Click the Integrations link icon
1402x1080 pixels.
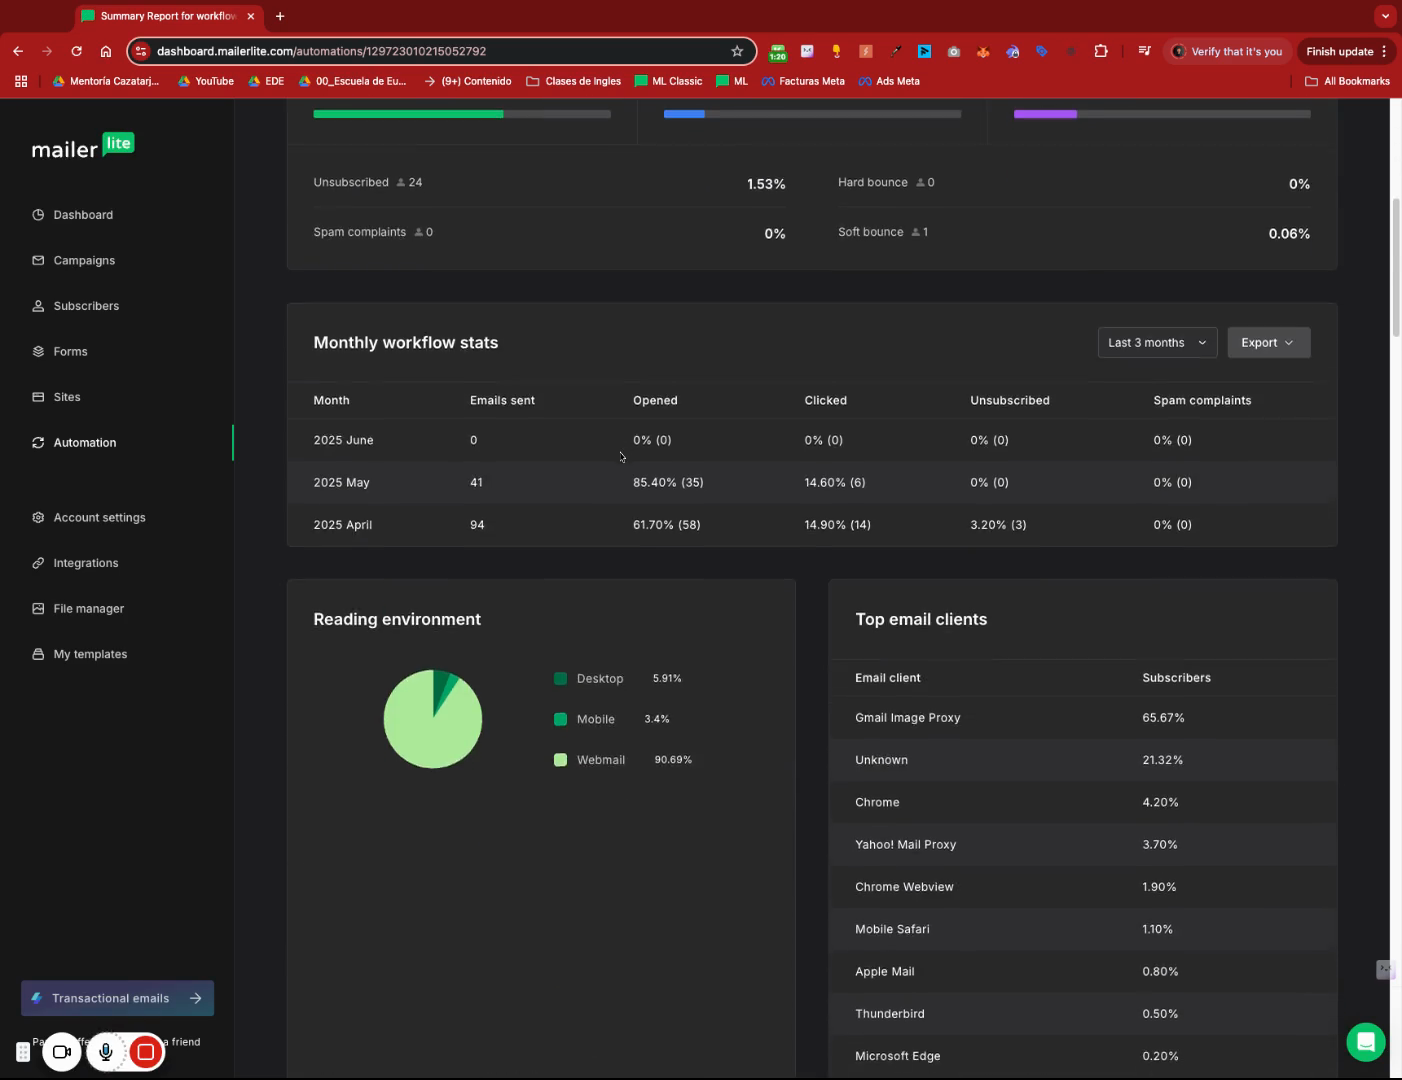[38, 563]
